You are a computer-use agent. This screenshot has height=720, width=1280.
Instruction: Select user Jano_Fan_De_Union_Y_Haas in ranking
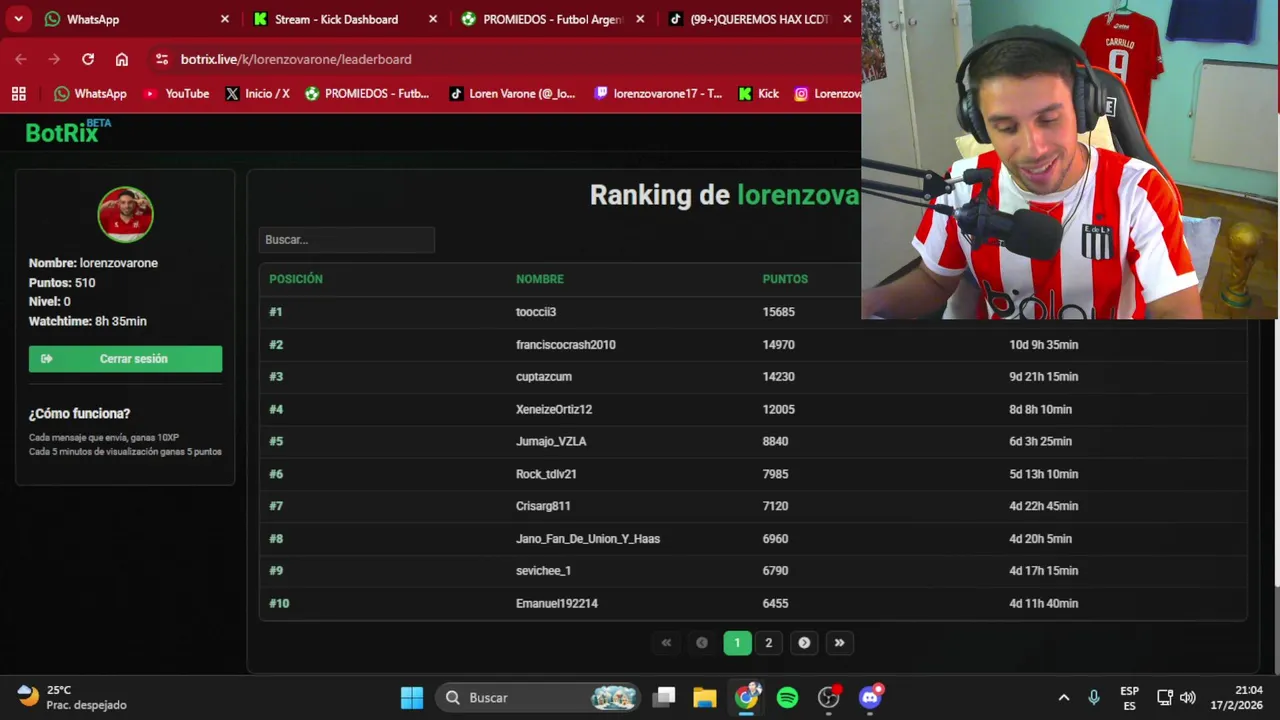click(588, 539)
